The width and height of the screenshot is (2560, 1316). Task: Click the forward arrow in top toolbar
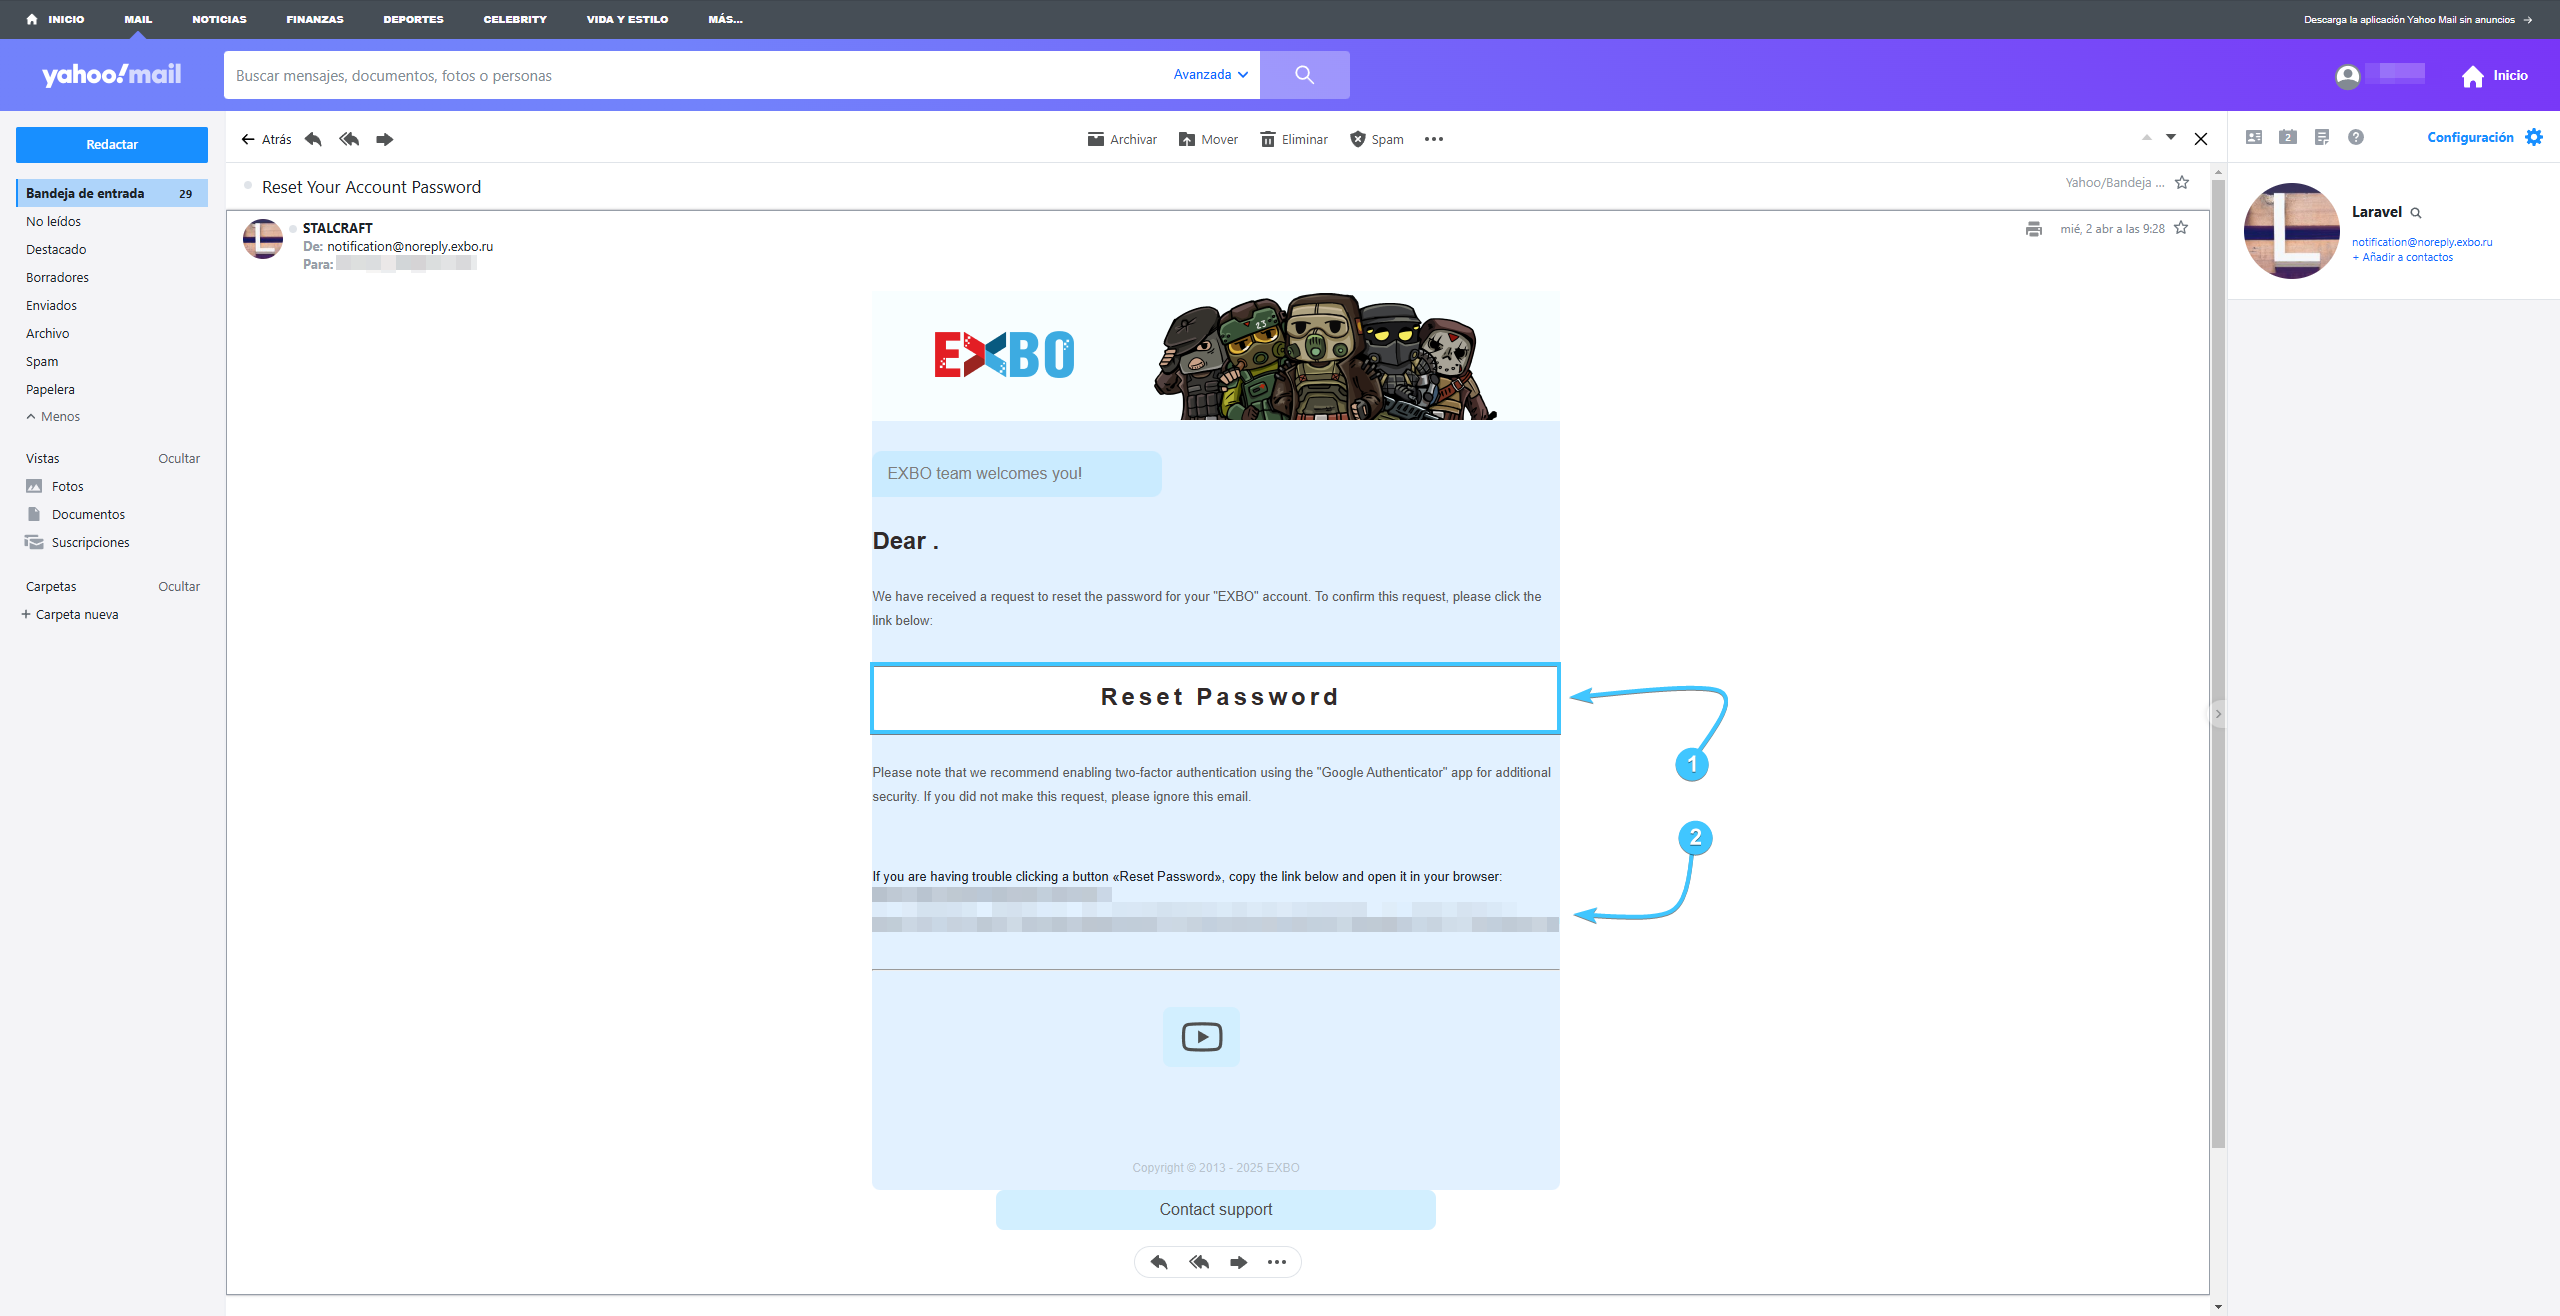pyautogui.click(x=385, y=139)
